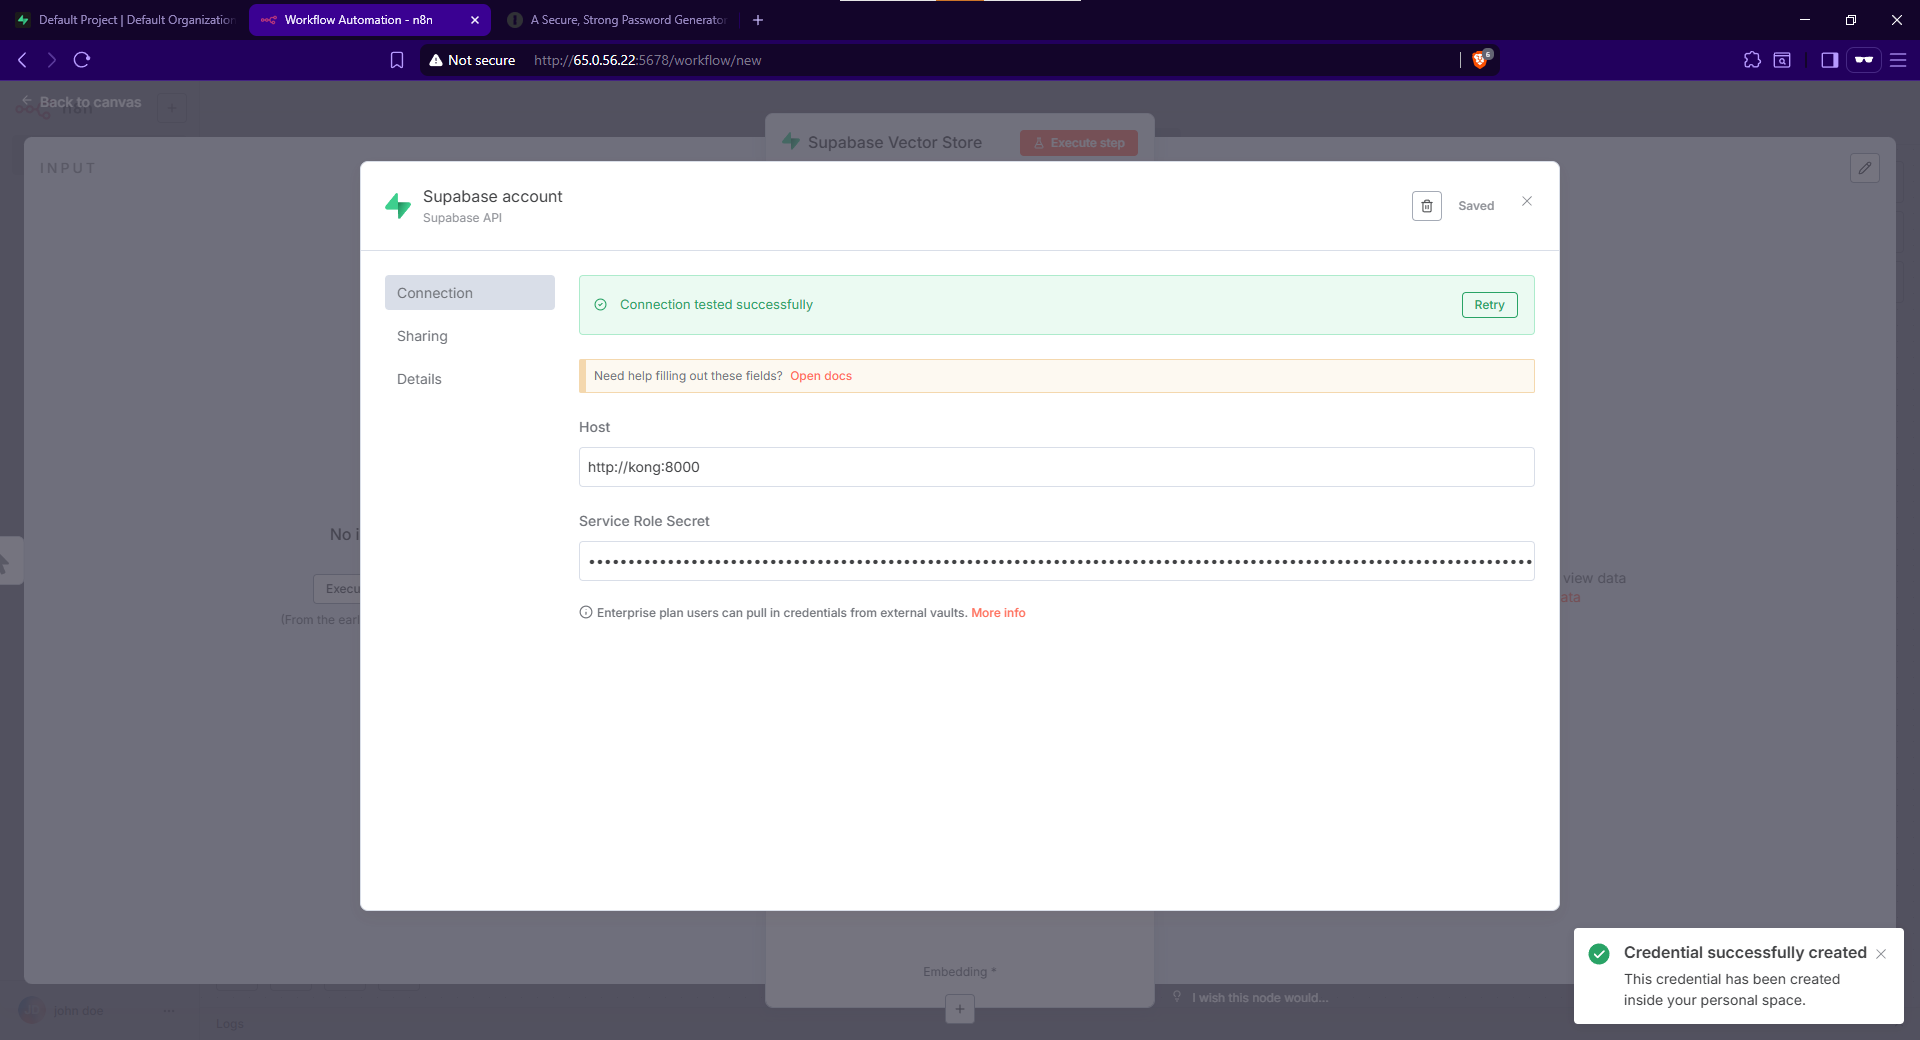Viewport: 1920px width, 1040px height.
Task: Open the Details section
Action: [419, 379]
